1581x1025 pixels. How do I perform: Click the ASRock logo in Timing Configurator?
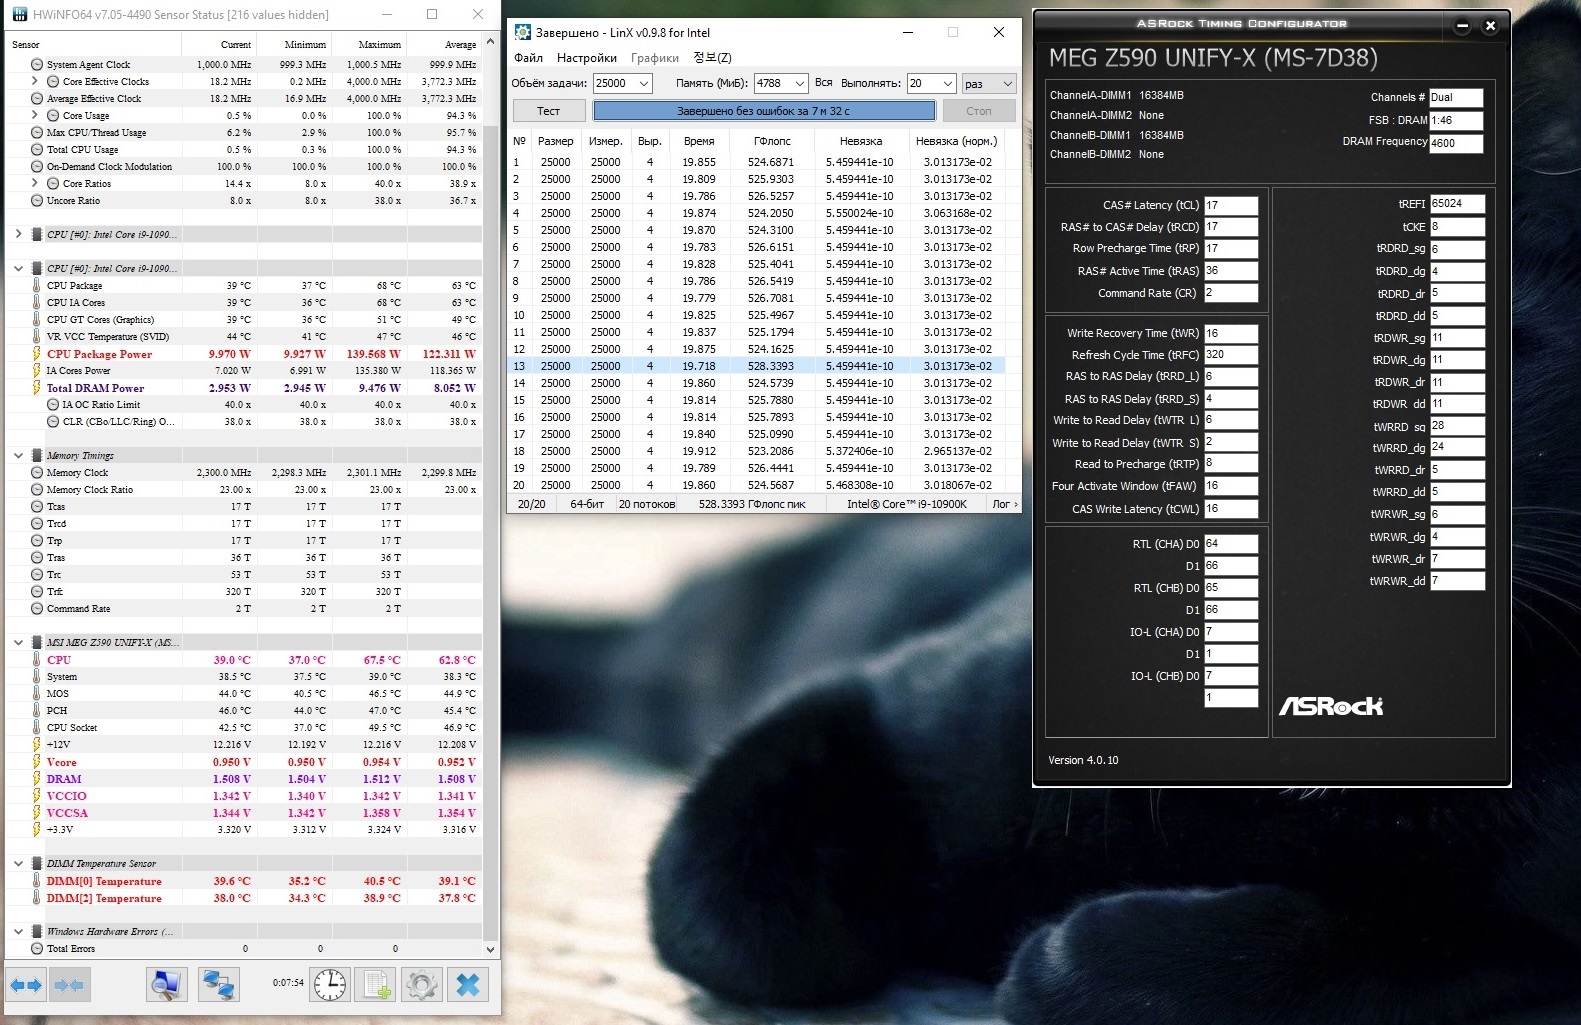(x=1331, y=706)
